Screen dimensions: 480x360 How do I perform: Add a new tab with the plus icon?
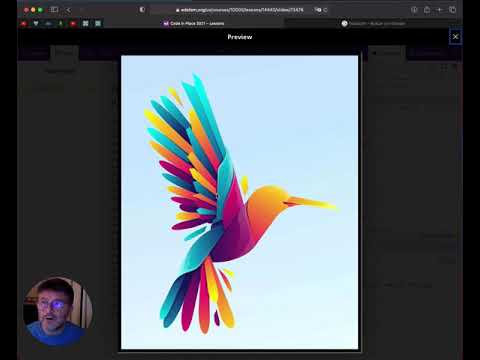pyautogui.click(x=439, y=10)
